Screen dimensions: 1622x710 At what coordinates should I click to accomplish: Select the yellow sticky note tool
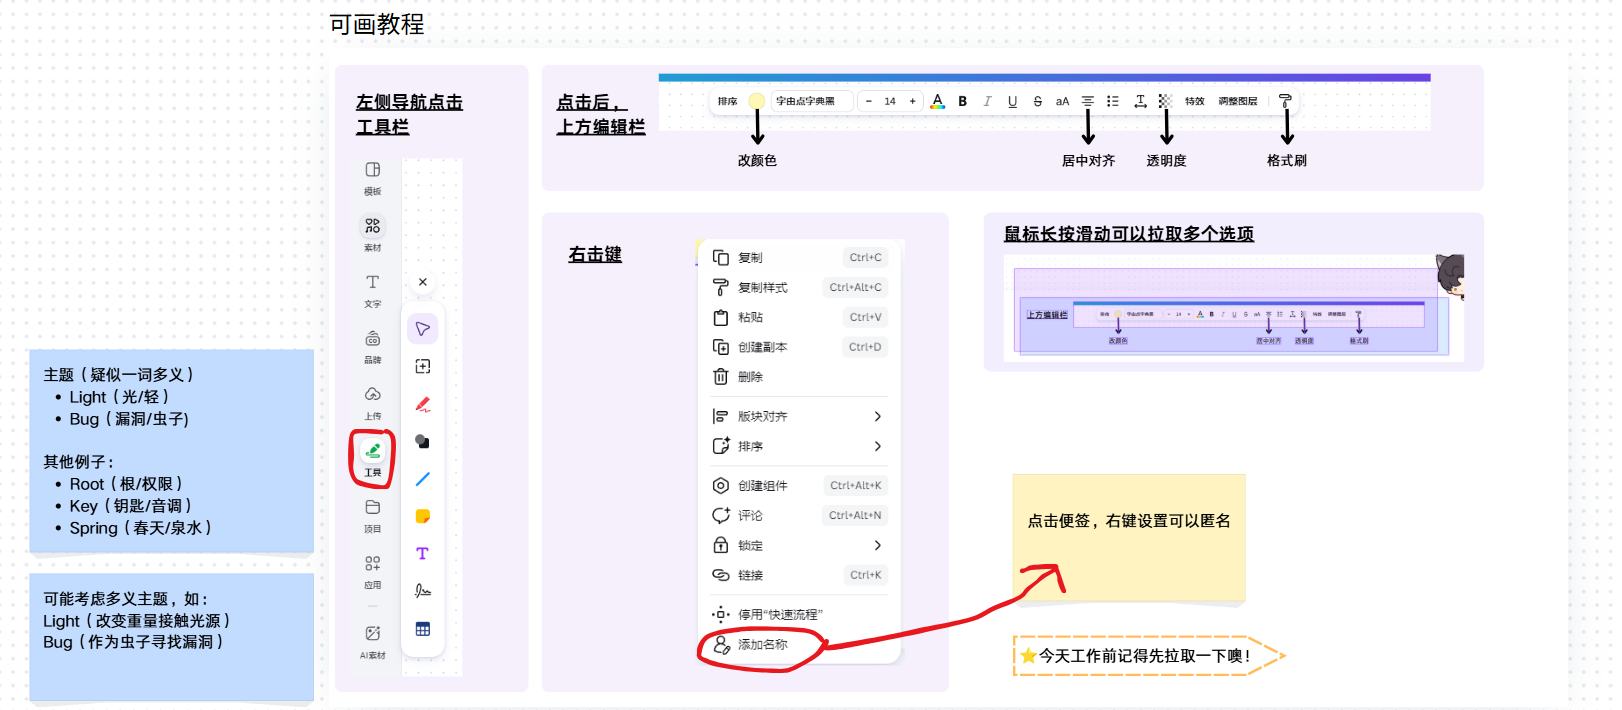click(x=423, y=516)
